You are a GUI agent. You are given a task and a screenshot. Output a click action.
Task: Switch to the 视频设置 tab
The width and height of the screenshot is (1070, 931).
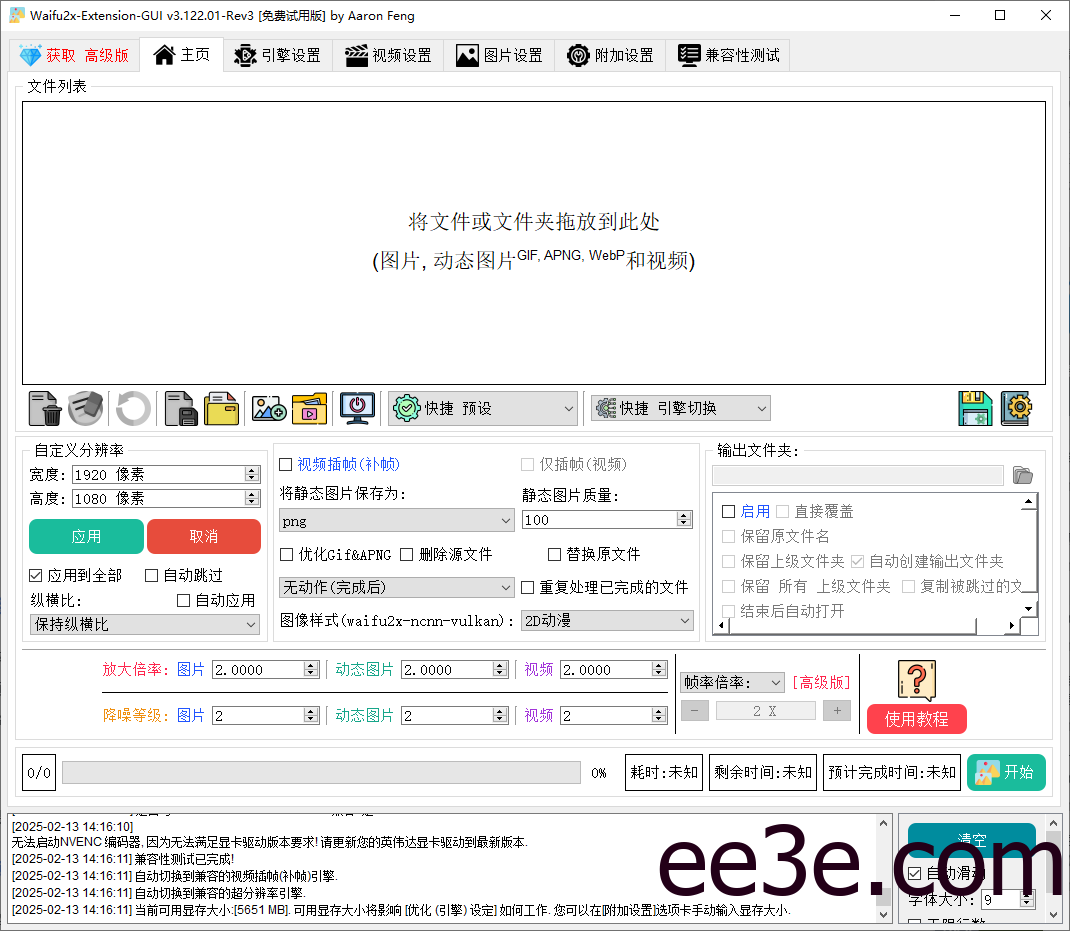point(388,55)
